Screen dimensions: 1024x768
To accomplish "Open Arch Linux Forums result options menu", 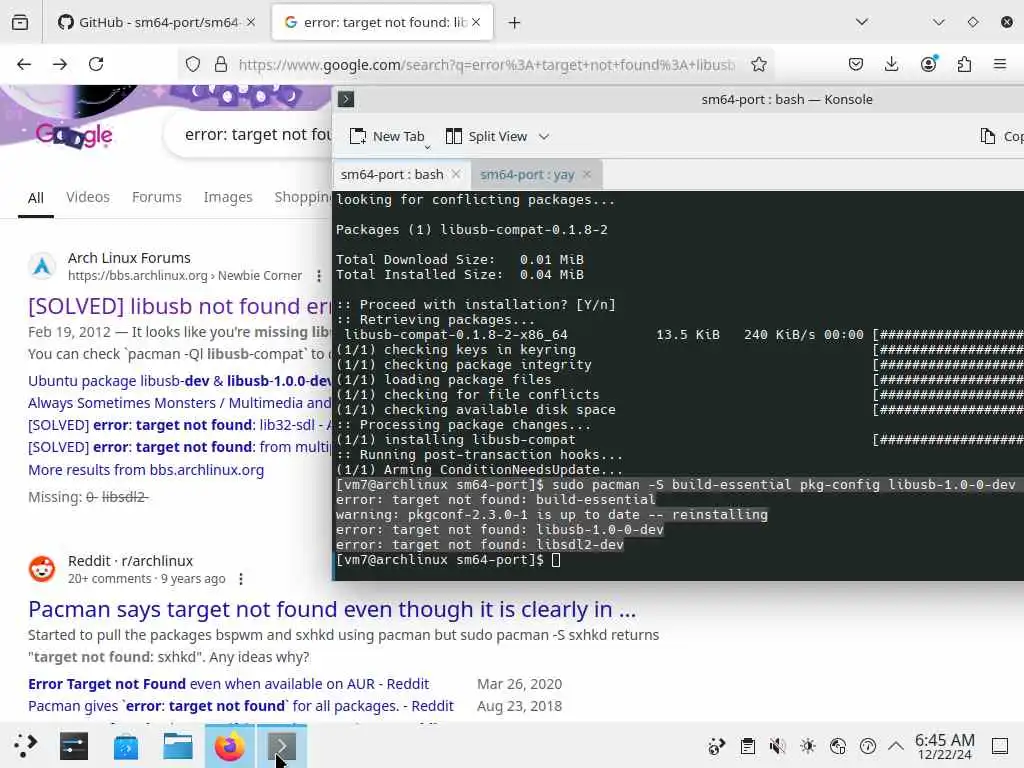I will [x=319, y=276].
